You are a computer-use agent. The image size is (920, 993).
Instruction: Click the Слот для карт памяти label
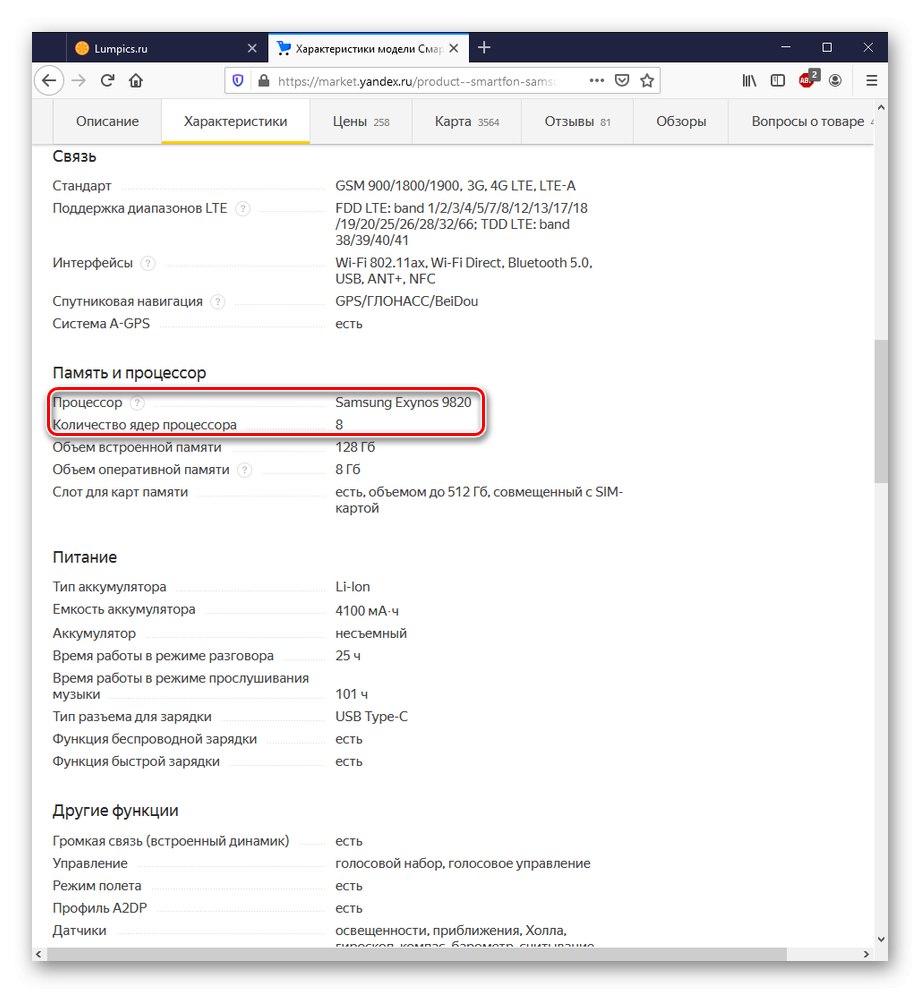click(120, 492)
